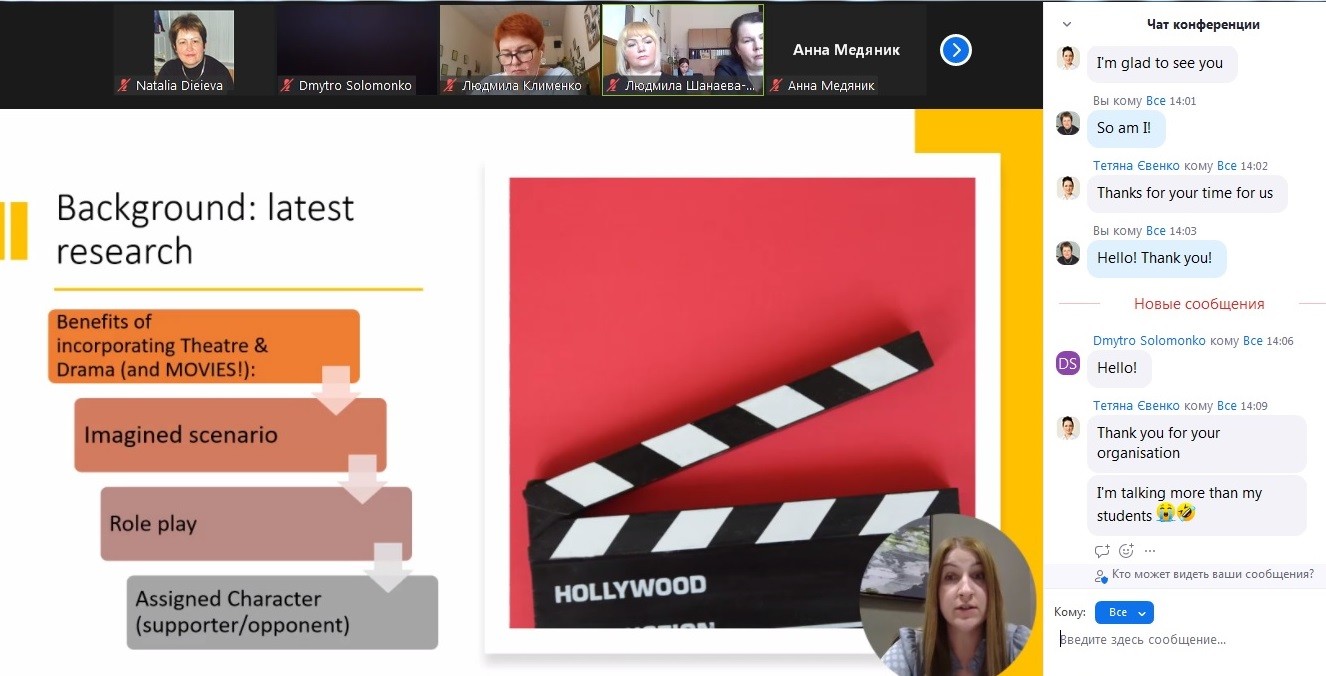Click muted mic icon beside Людмила Шанаева

pos(613,86)
